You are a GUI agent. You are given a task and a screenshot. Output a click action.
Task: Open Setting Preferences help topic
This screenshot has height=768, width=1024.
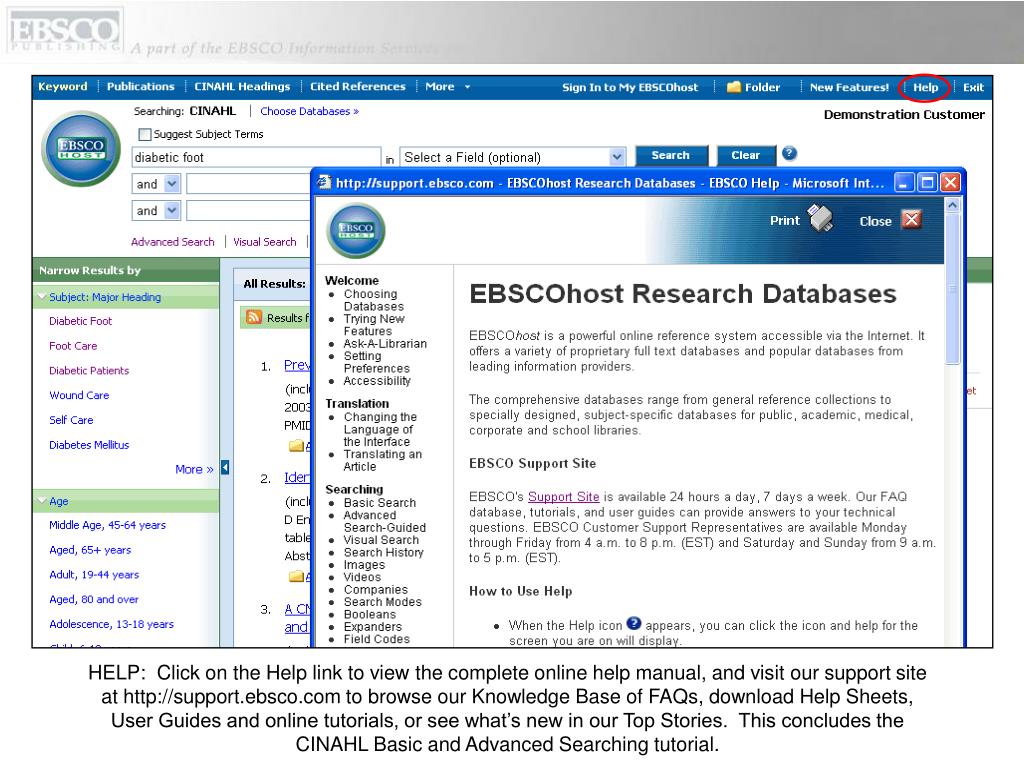pyautogui.click(x=376, y=362)
